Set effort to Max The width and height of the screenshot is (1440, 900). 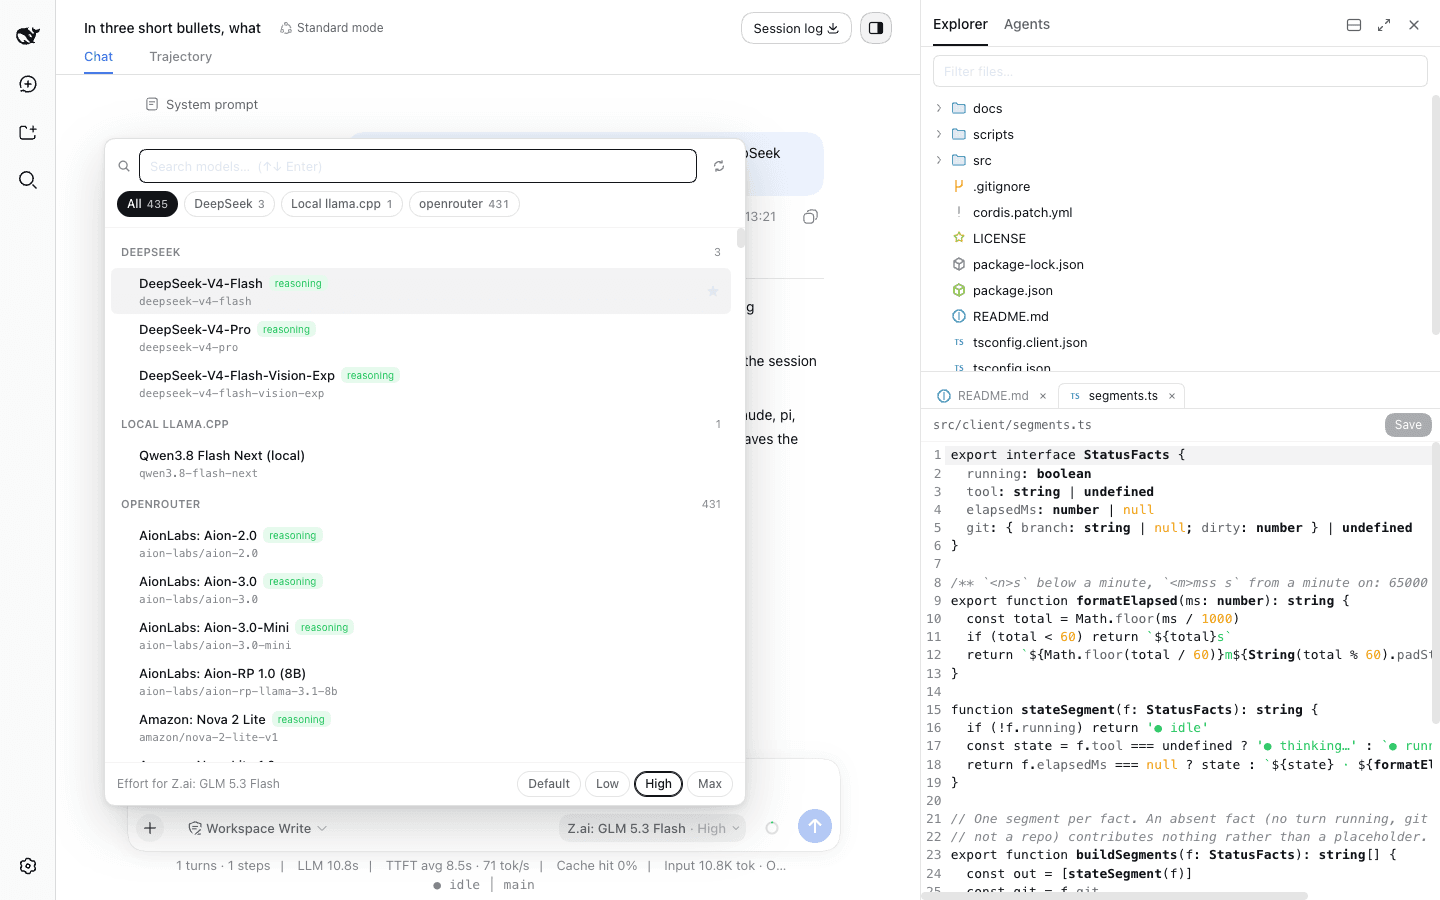click(710, 784)
